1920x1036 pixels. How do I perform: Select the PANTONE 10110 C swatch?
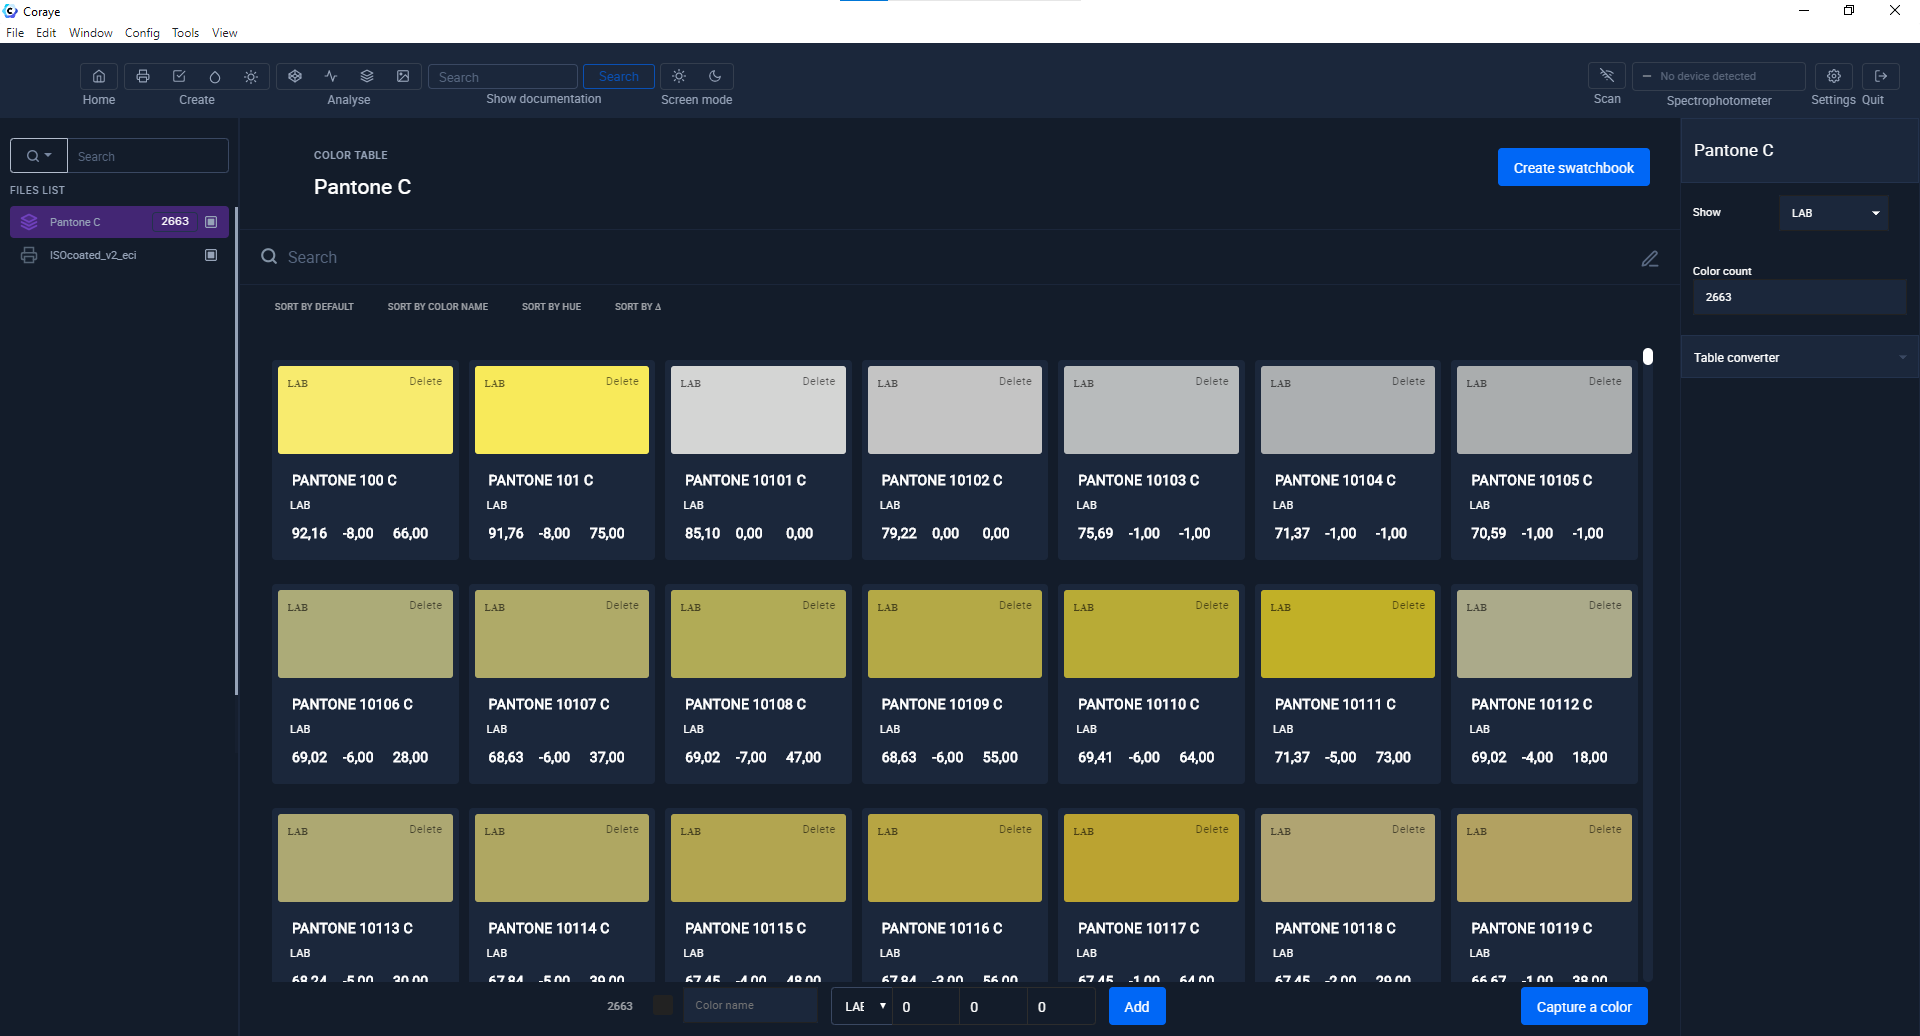pyautogui.click(x=1151, y=634)
